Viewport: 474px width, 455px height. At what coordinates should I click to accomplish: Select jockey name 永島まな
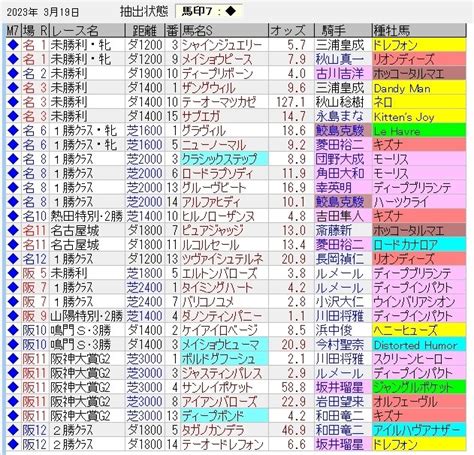340,116
